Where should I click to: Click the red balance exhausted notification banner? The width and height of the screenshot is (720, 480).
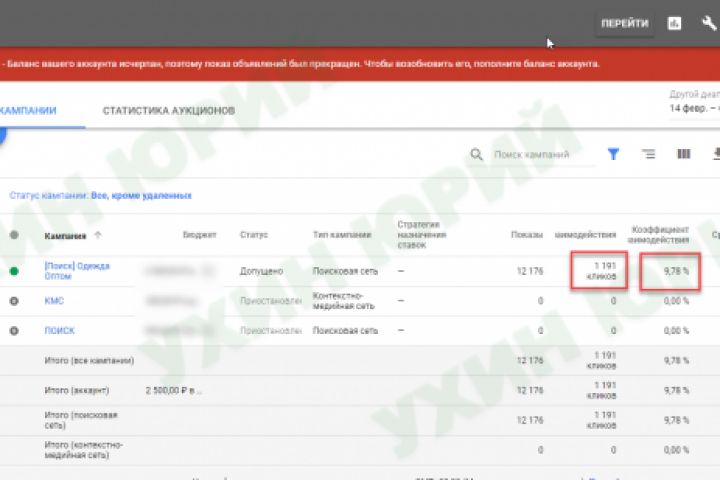[360, 64]
